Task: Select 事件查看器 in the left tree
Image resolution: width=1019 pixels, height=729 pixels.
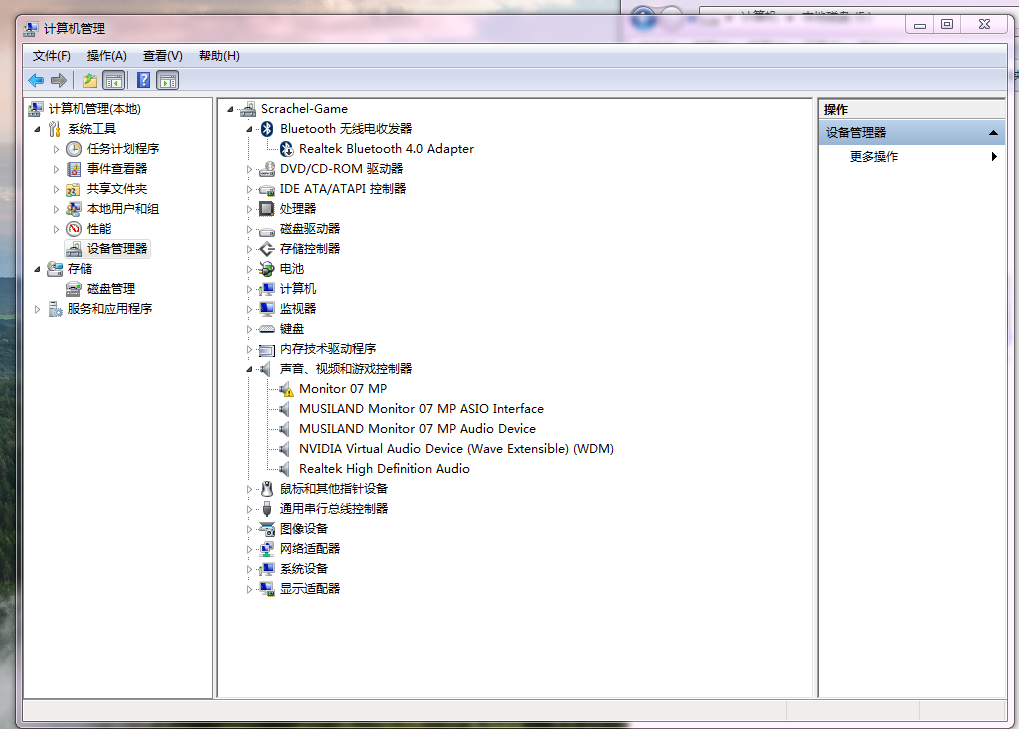Action: (x=116, y=169)
